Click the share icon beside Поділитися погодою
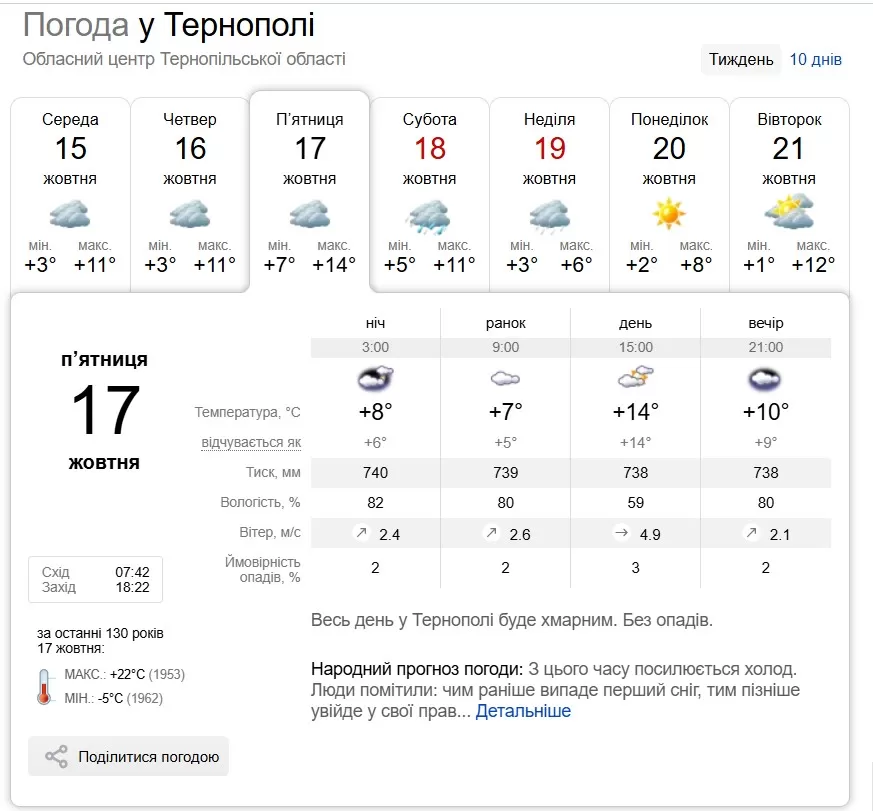The image size is (873, 811). tap(57, 757)
